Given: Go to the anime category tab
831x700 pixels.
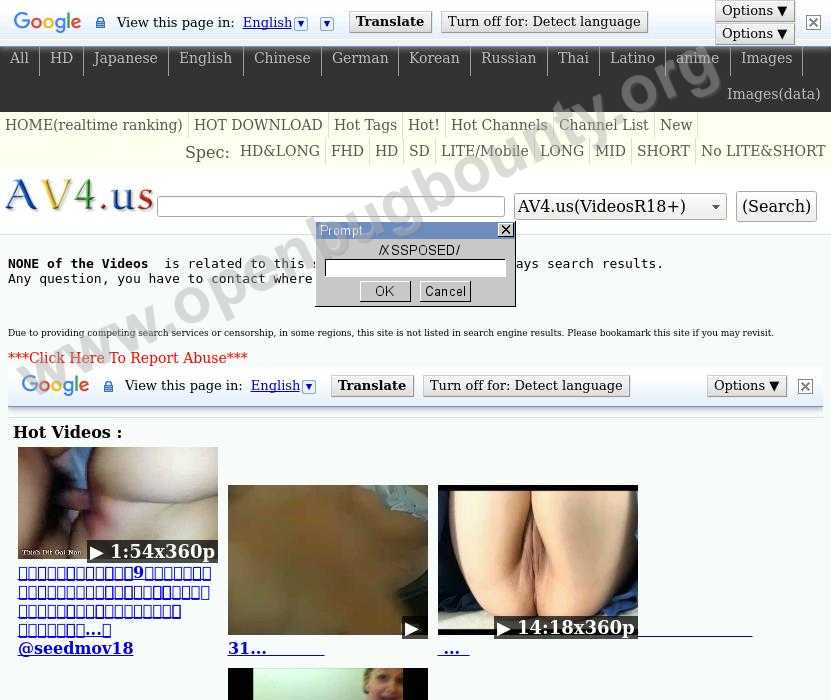Looking at the screenshot, I should tap(697, 58).
